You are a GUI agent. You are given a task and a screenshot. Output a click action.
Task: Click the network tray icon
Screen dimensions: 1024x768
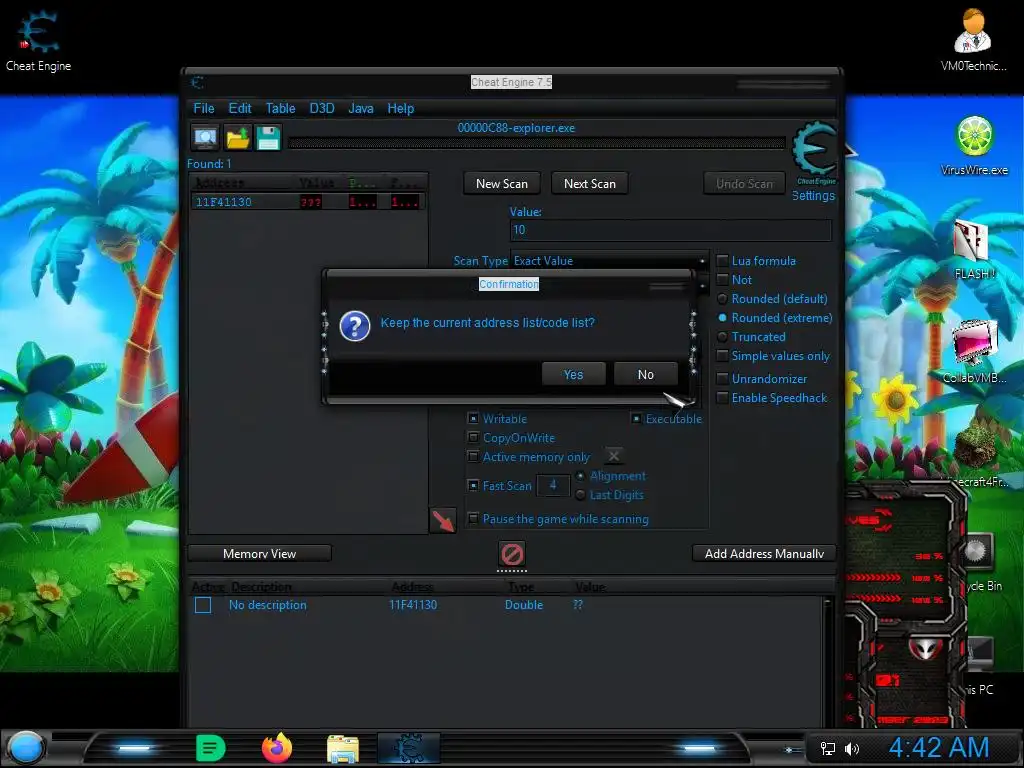[x=827, y=748]
